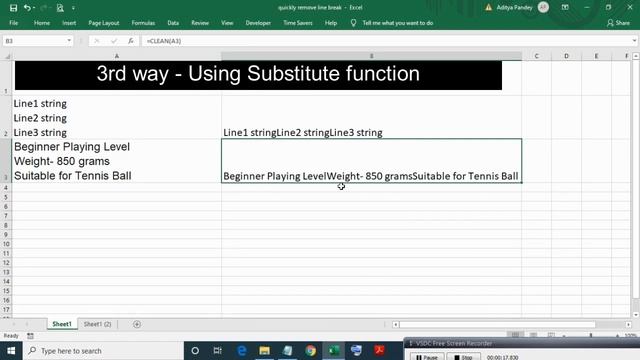Click the macro recording icon in status bar
The image size is (640, 360).
pos(30,336)
